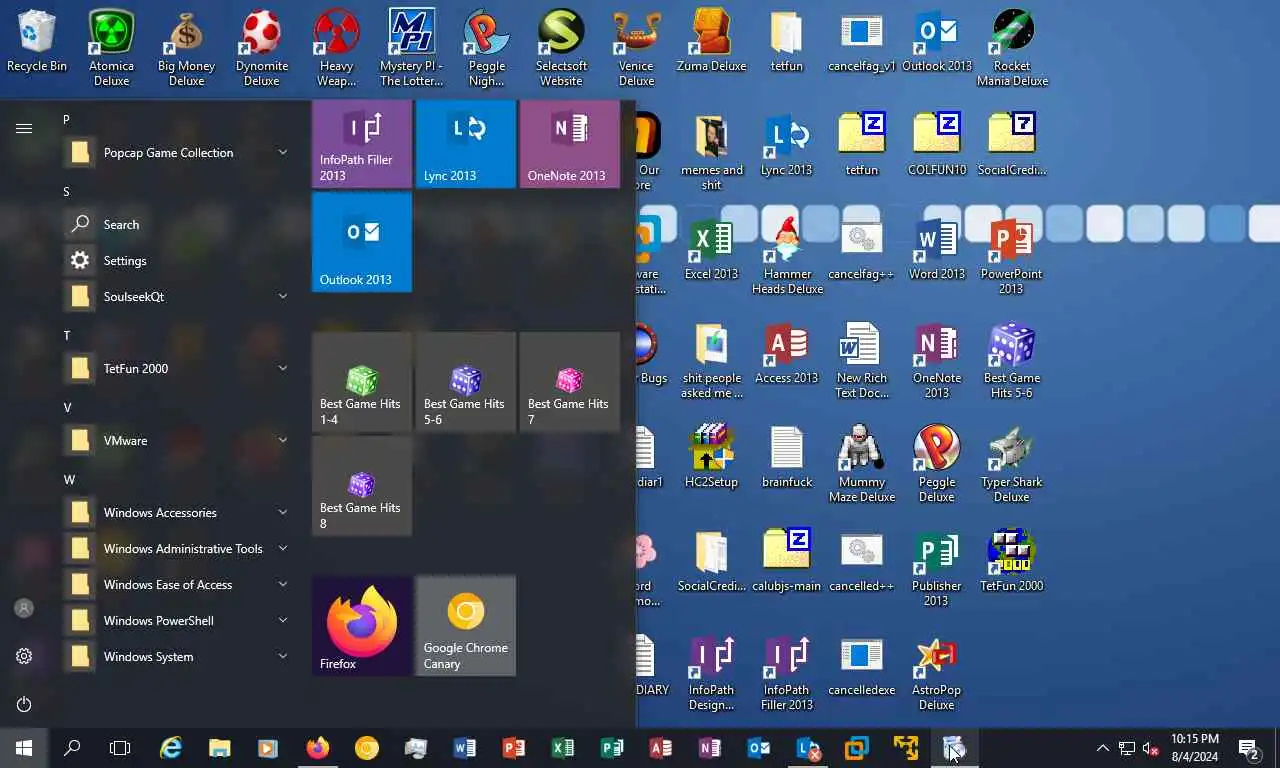
Task: Expand the Windows Ease of Access folder
Action: click(178, 584)
